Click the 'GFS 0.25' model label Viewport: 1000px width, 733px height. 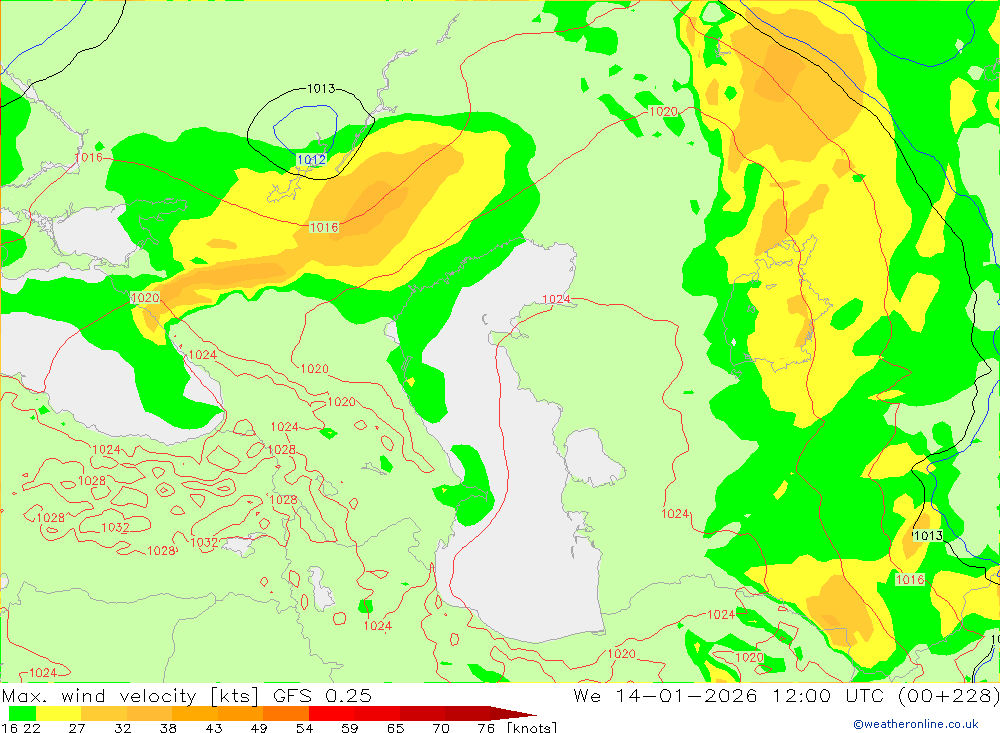pos(322,696)
